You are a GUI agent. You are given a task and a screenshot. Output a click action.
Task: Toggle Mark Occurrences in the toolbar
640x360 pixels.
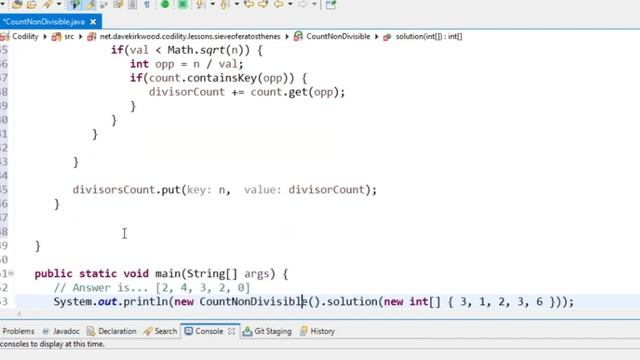click(x=90, y=4)
